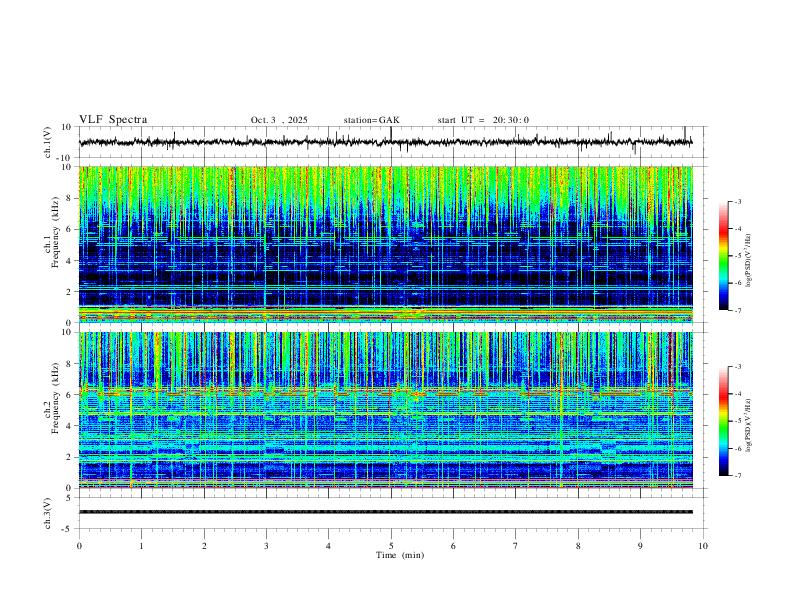Click the "-7" tick on ch.1 colorbar
Viewport: 792px width, 612px height.
(738, 311)
